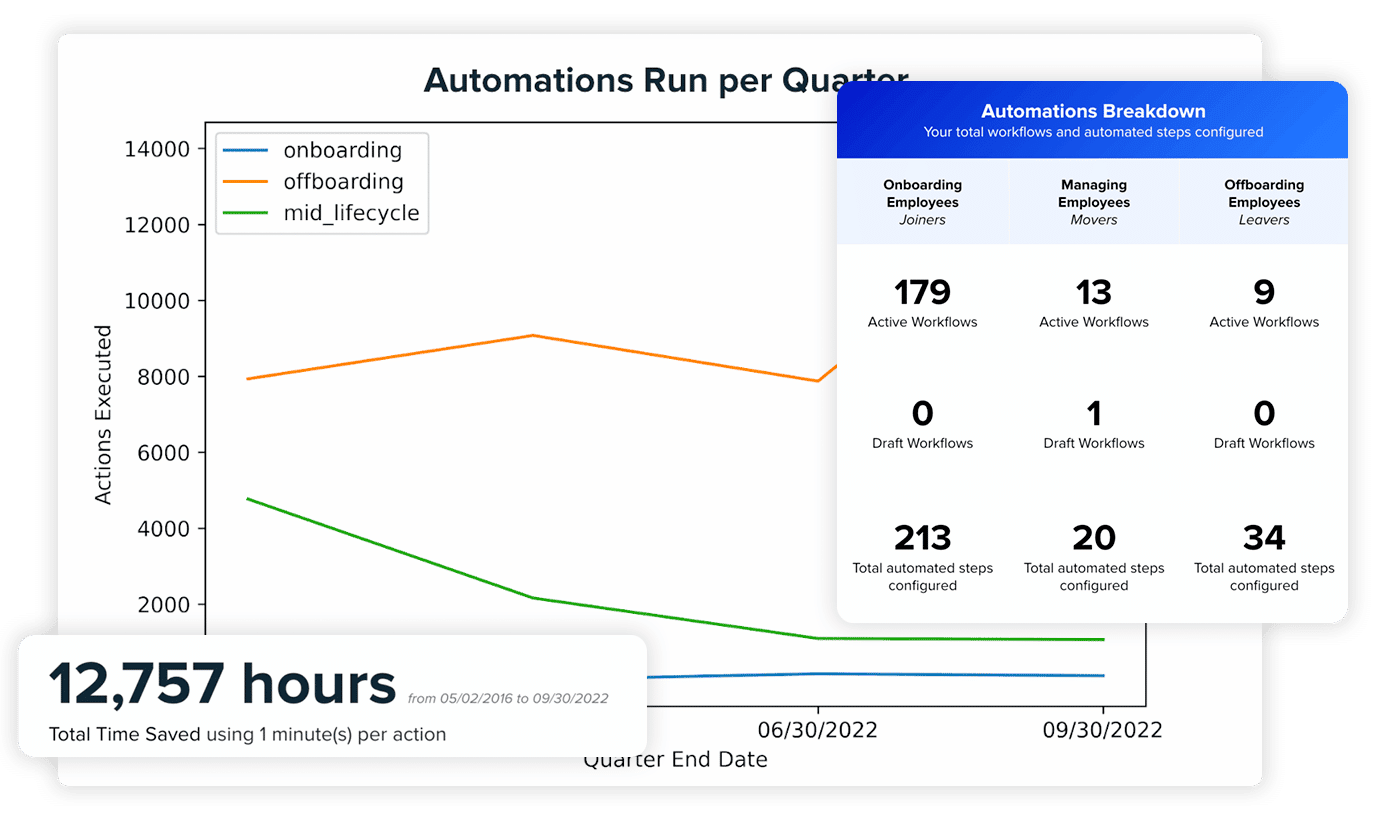Click the 213 total automated steps figure
1376x827 pixels.
click(x=922, y=538)
